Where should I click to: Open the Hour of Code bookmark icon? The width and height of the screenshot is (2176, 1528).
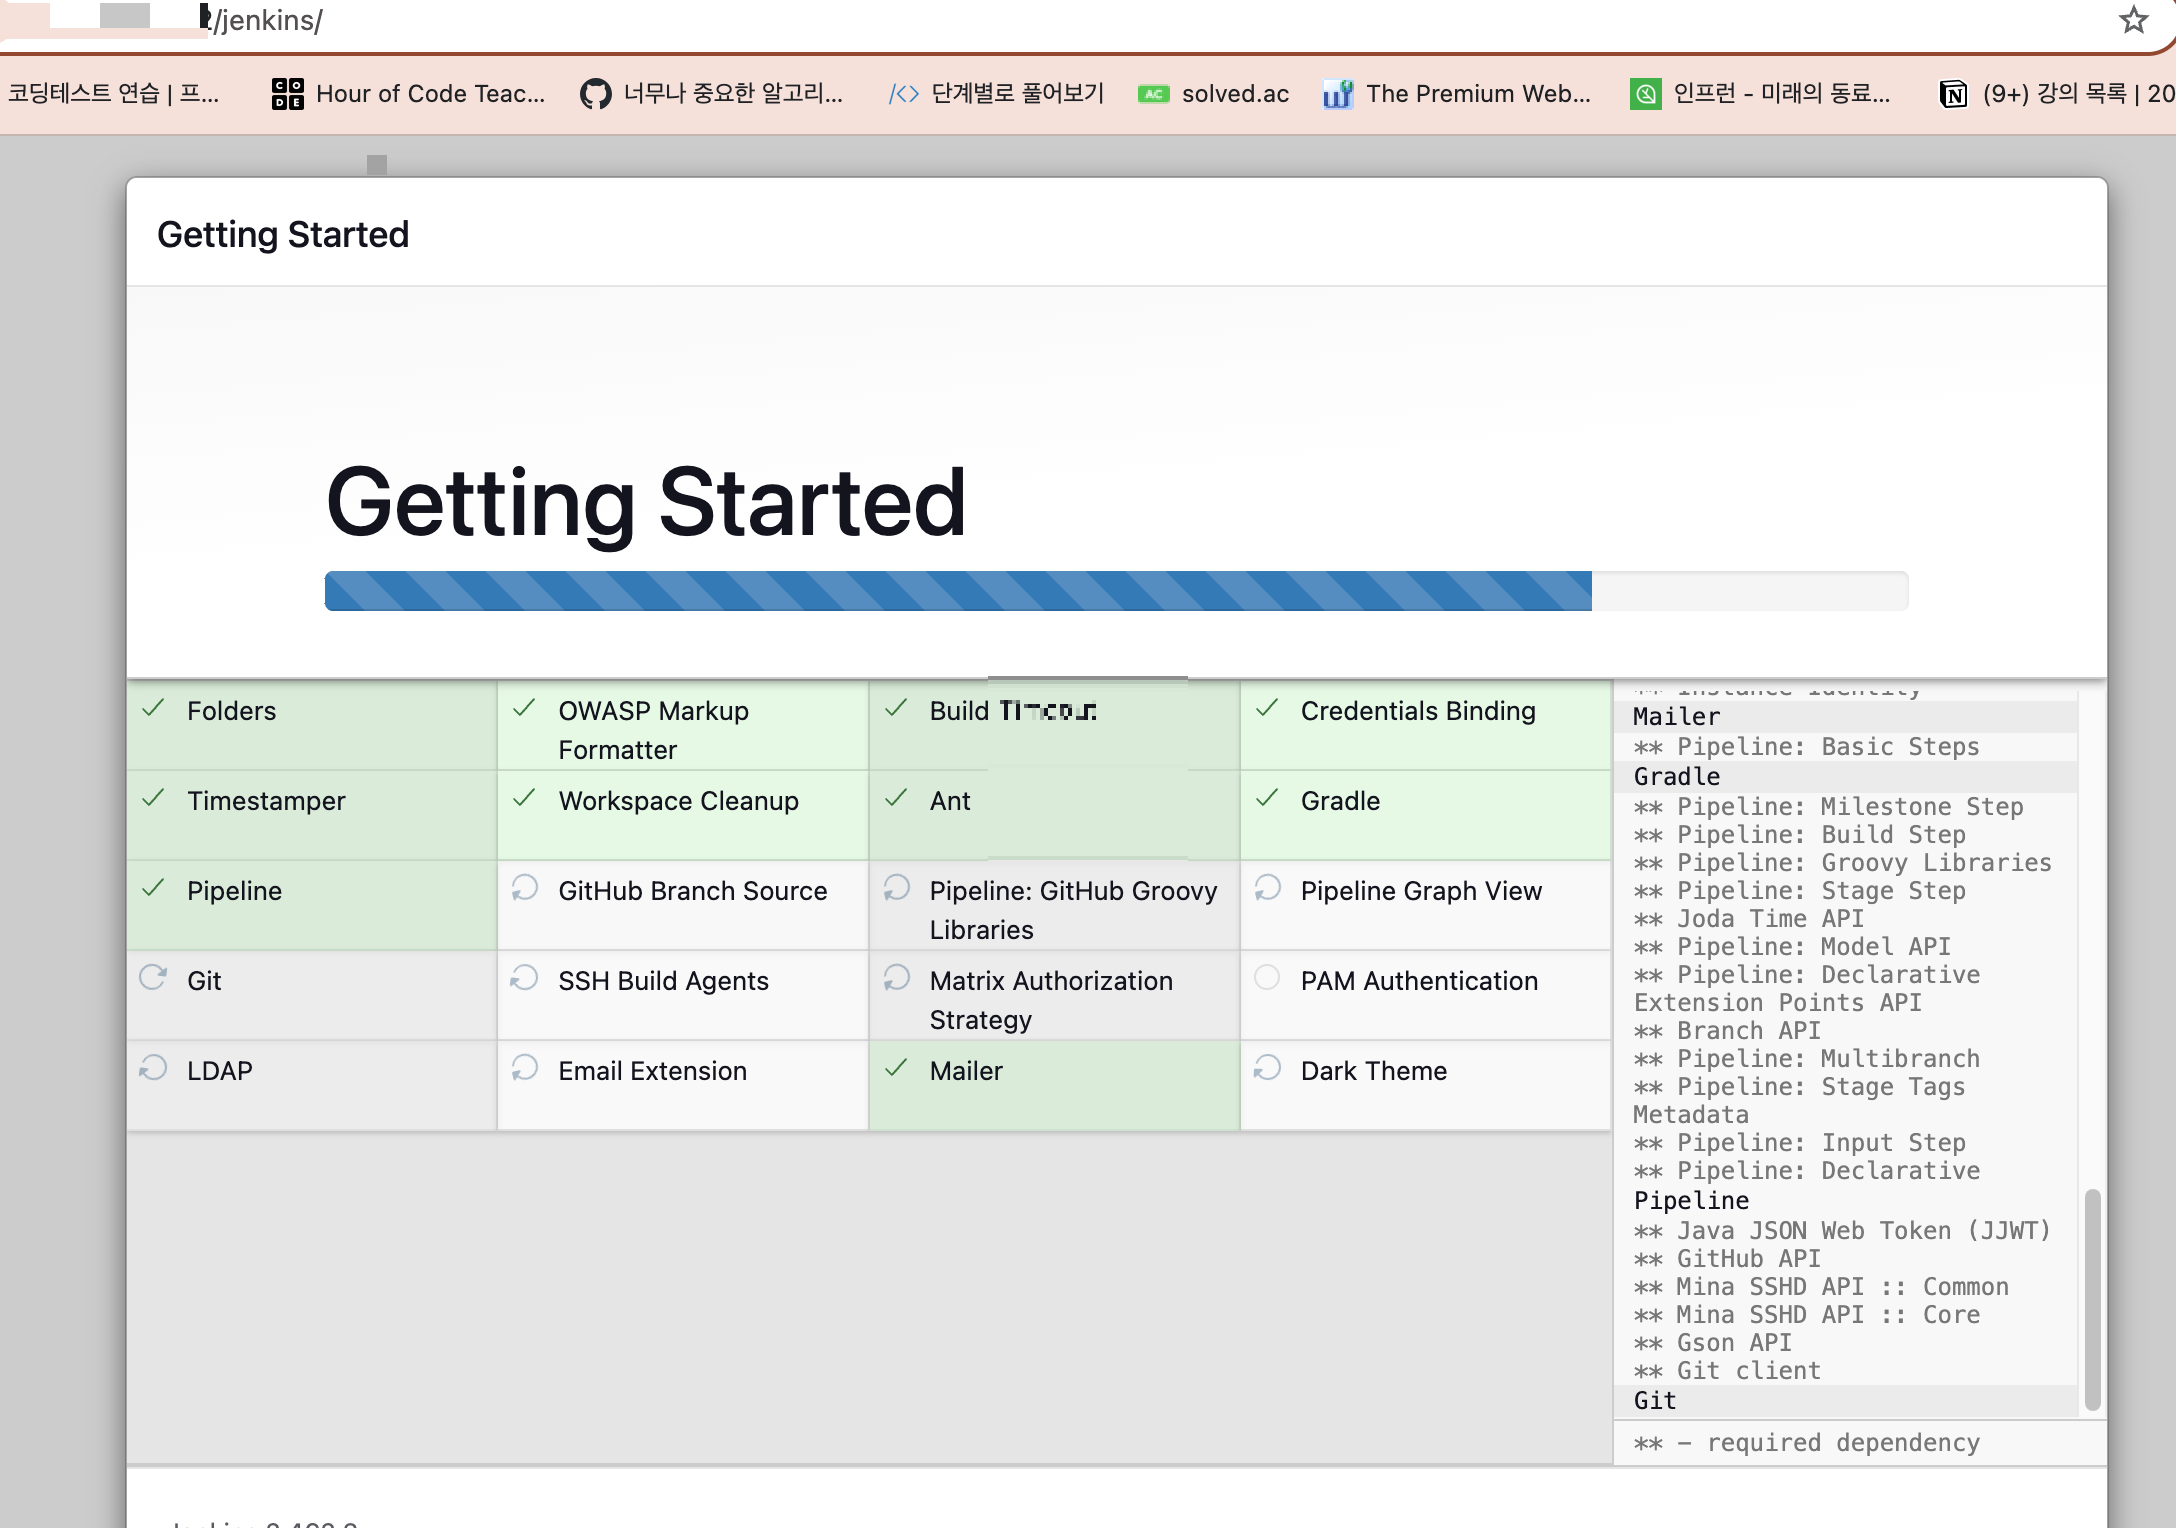(287, 94)
